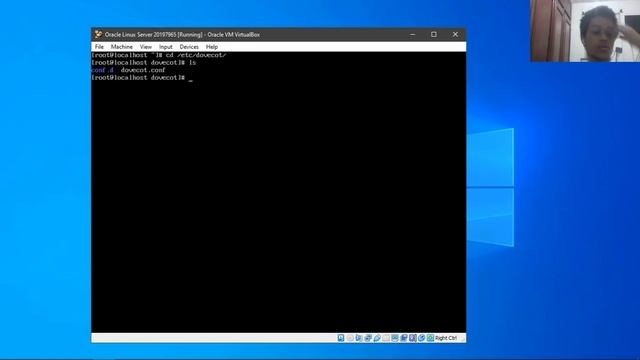
Task: Click the VirtualBox window title text
Action: click(182, 35)
